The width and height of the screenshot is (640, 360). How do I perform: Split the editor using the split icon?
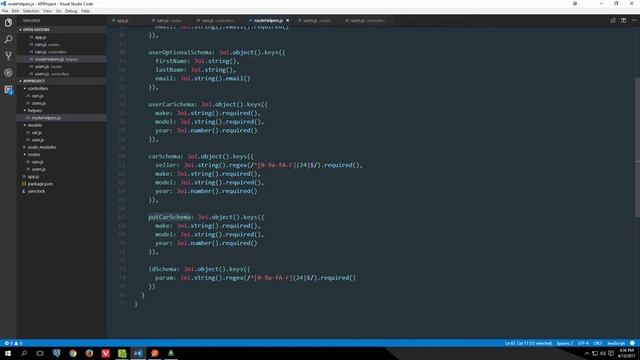[x=623, y=20]
